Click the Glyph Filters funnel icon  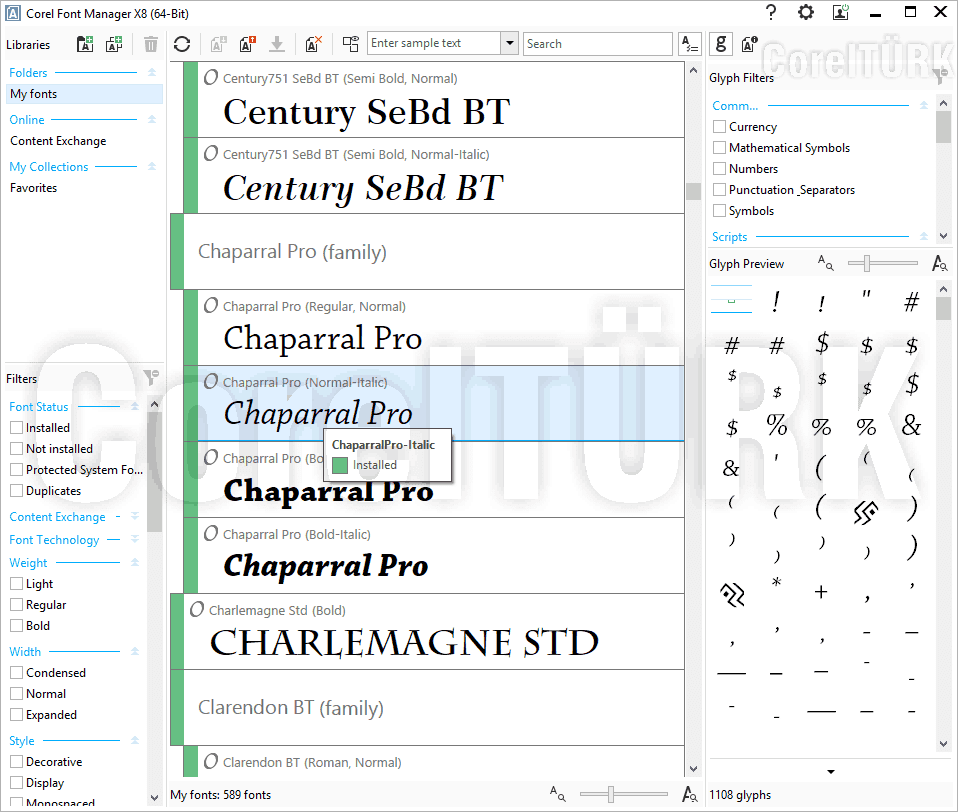(942, 76)
